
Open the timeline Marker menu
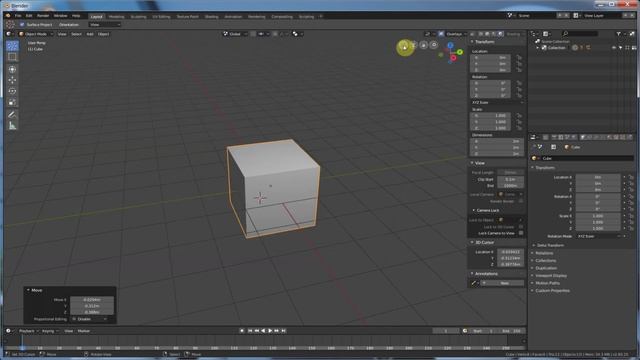[83, 331]
